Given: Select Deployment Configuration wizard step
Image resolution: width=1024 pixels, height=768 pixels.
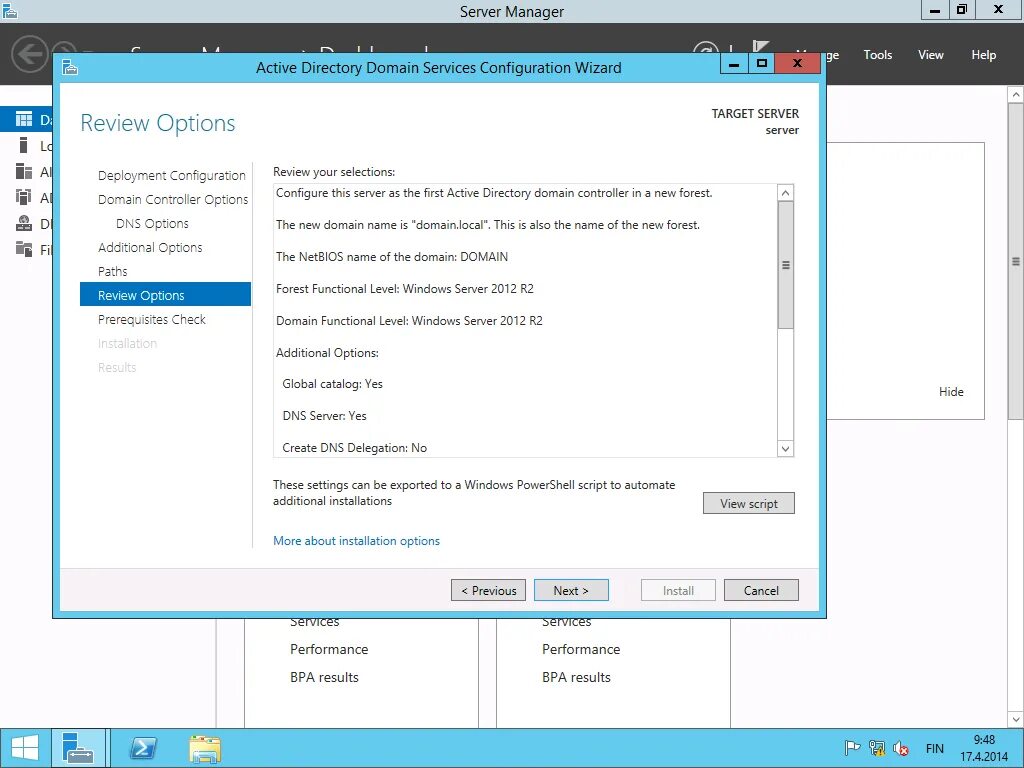Looking at the screenshot, I should point(172,176).
